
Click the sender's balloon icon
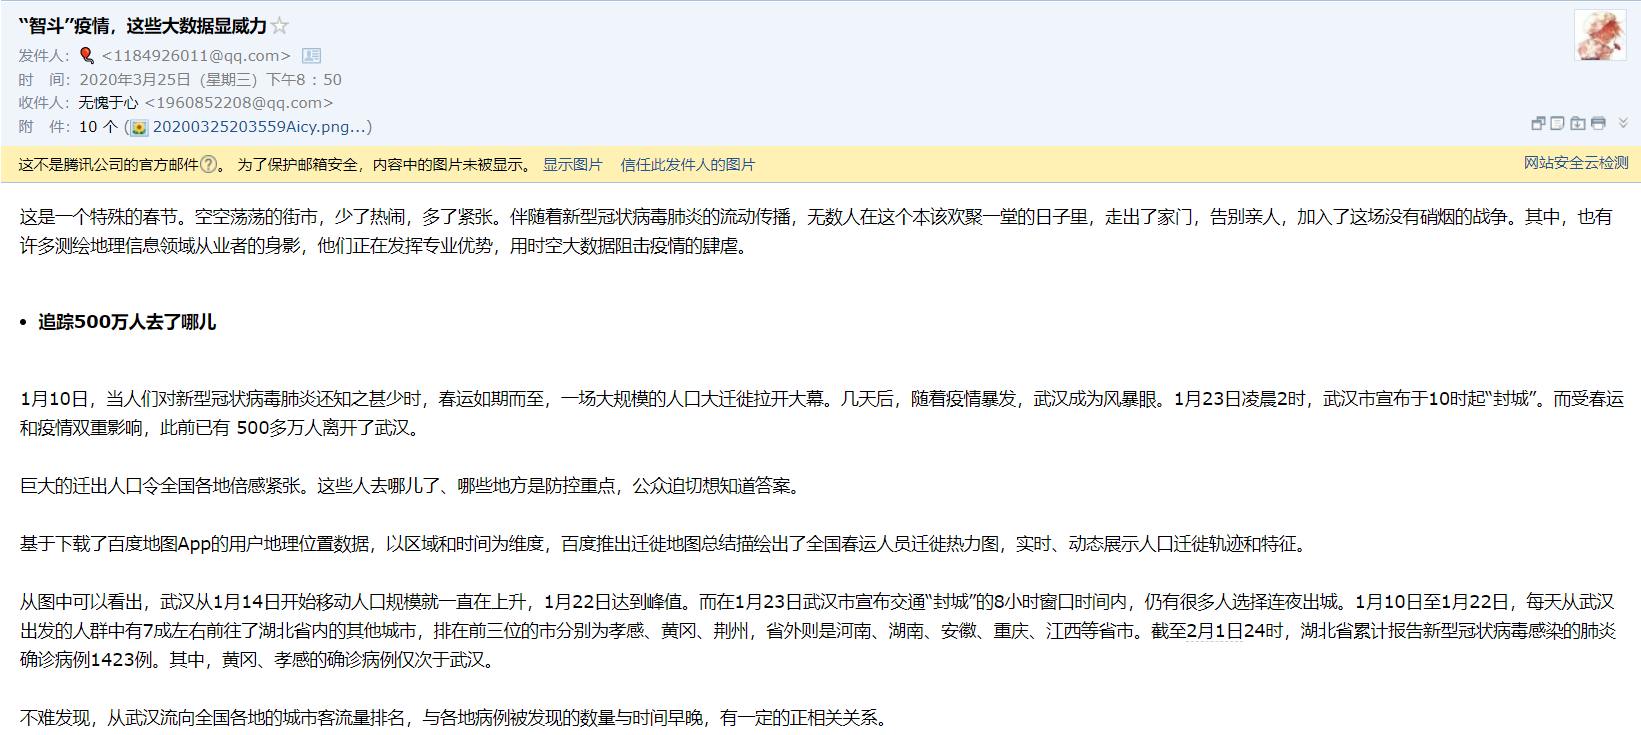(87, 56)
